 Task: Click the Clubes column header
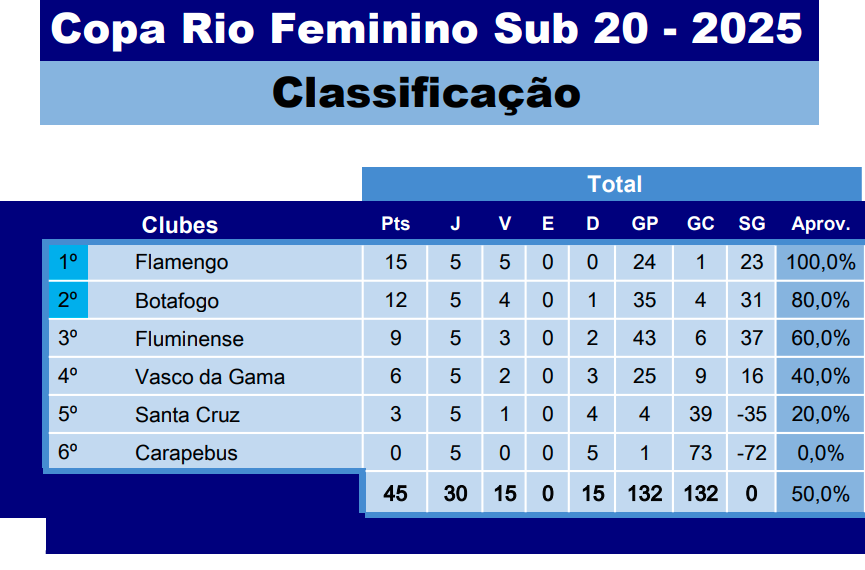180,225
